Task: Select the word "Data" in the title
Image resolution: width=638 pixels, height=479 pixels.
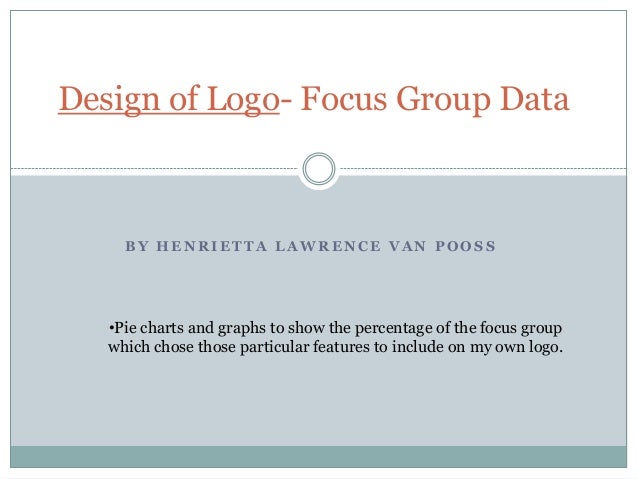Action: [534, 98]
